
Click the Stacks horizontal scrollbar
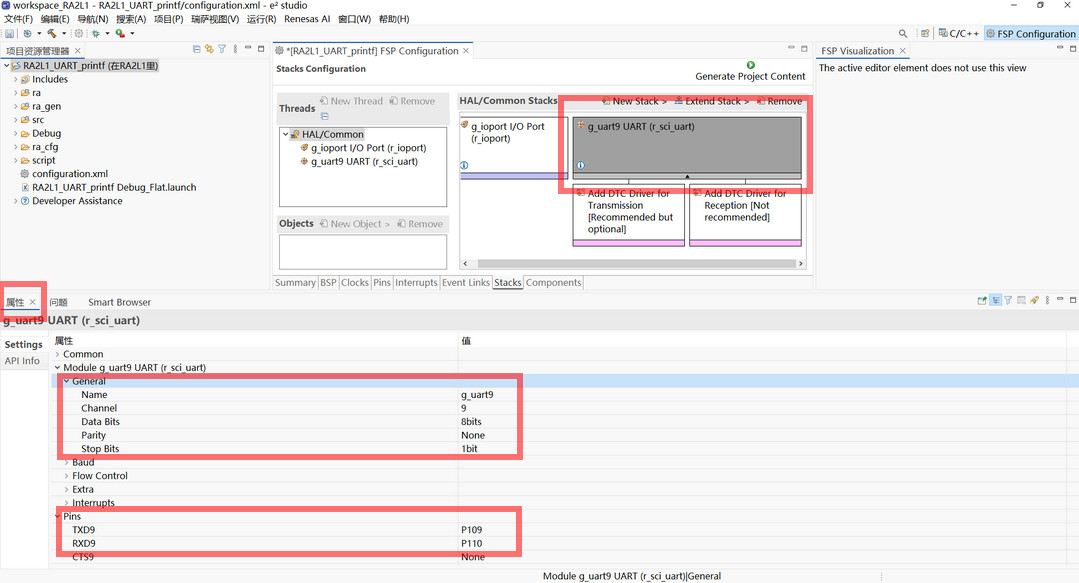click(637, 264)
